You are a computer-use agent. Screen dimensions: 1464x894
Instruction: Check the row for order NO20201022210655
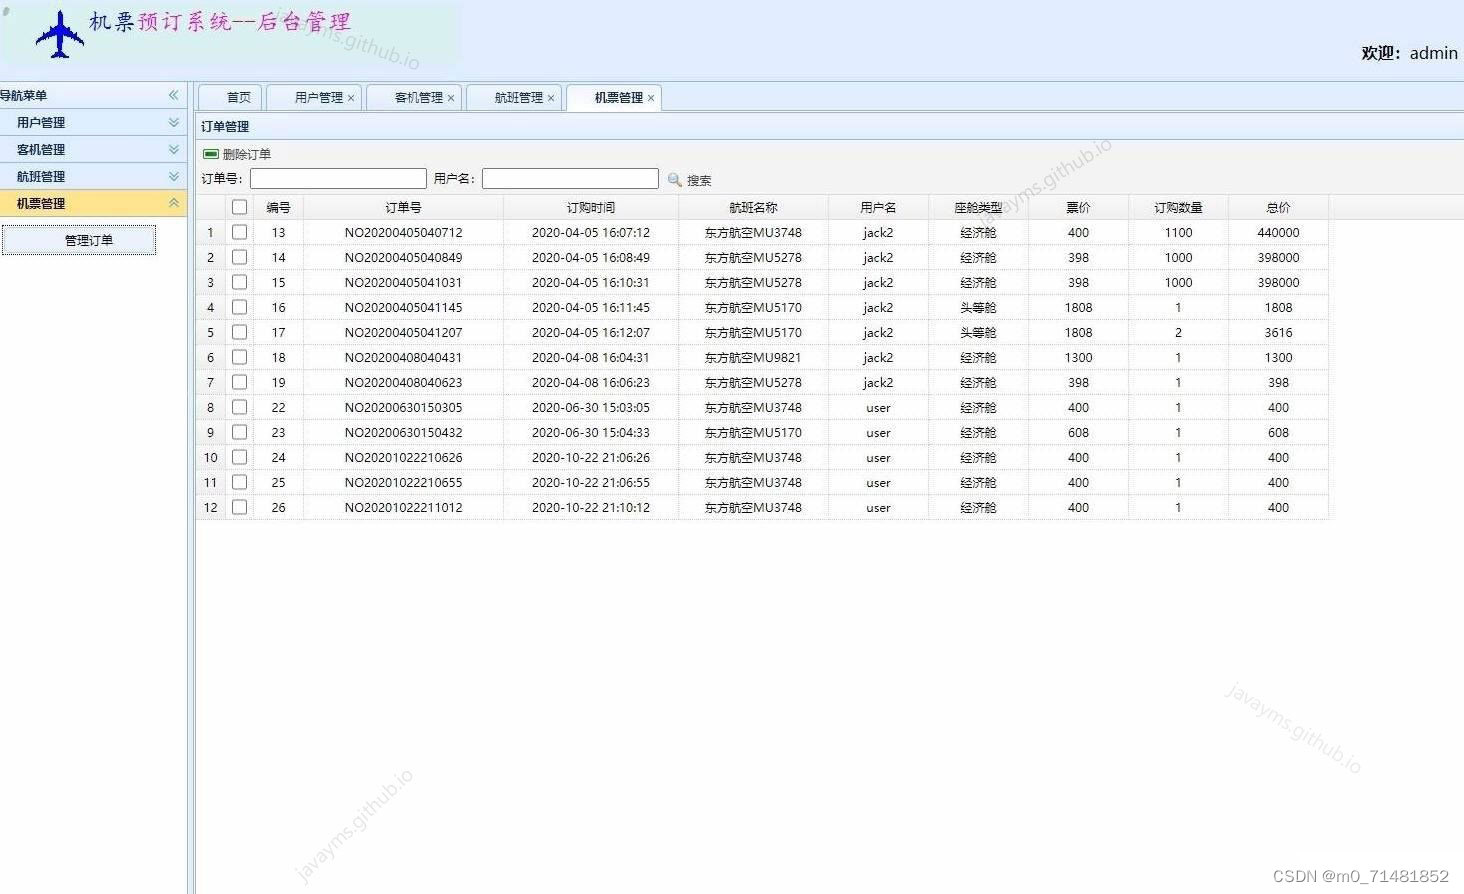tap(239, 482)
